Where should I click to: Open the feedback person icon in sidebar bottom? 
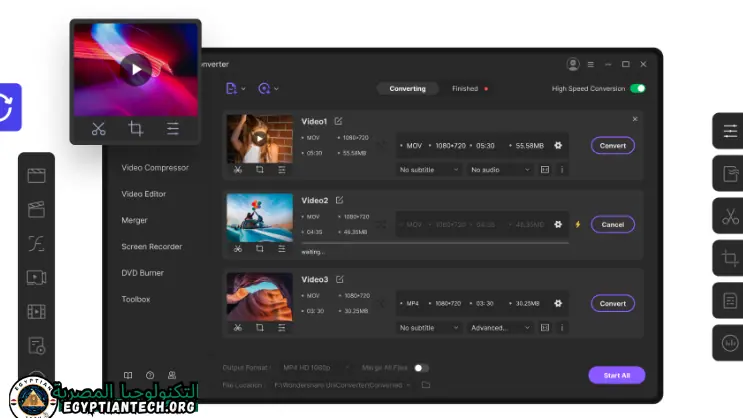(x=172, y=375)
